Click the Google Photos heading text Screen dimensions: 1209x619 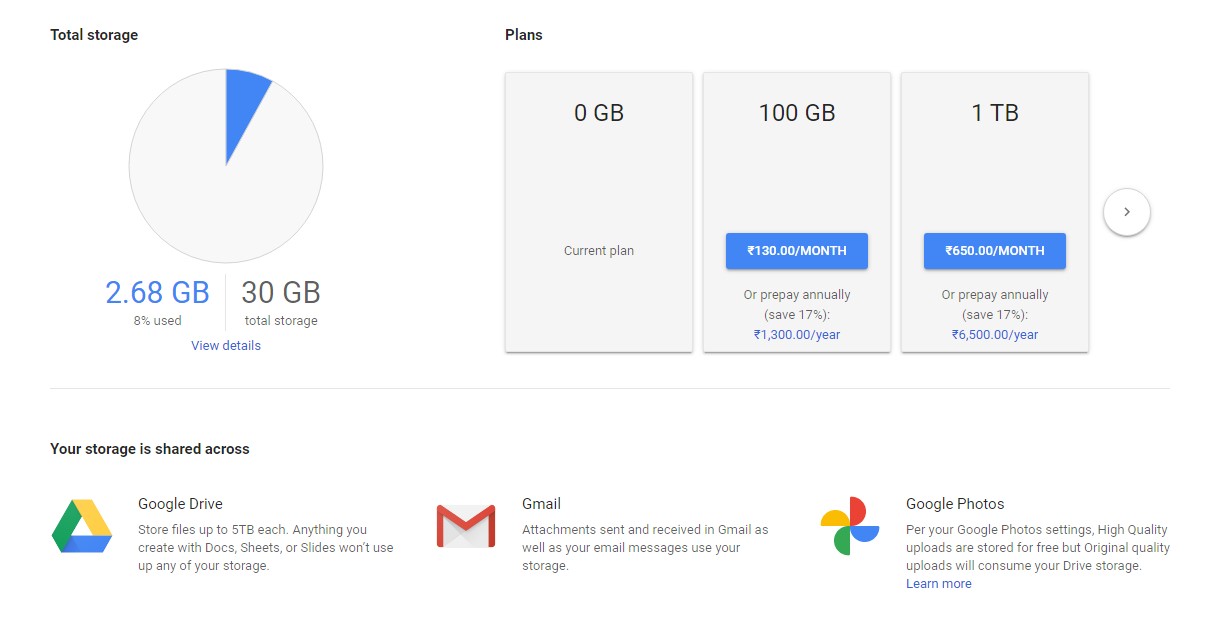click(955, 504)
